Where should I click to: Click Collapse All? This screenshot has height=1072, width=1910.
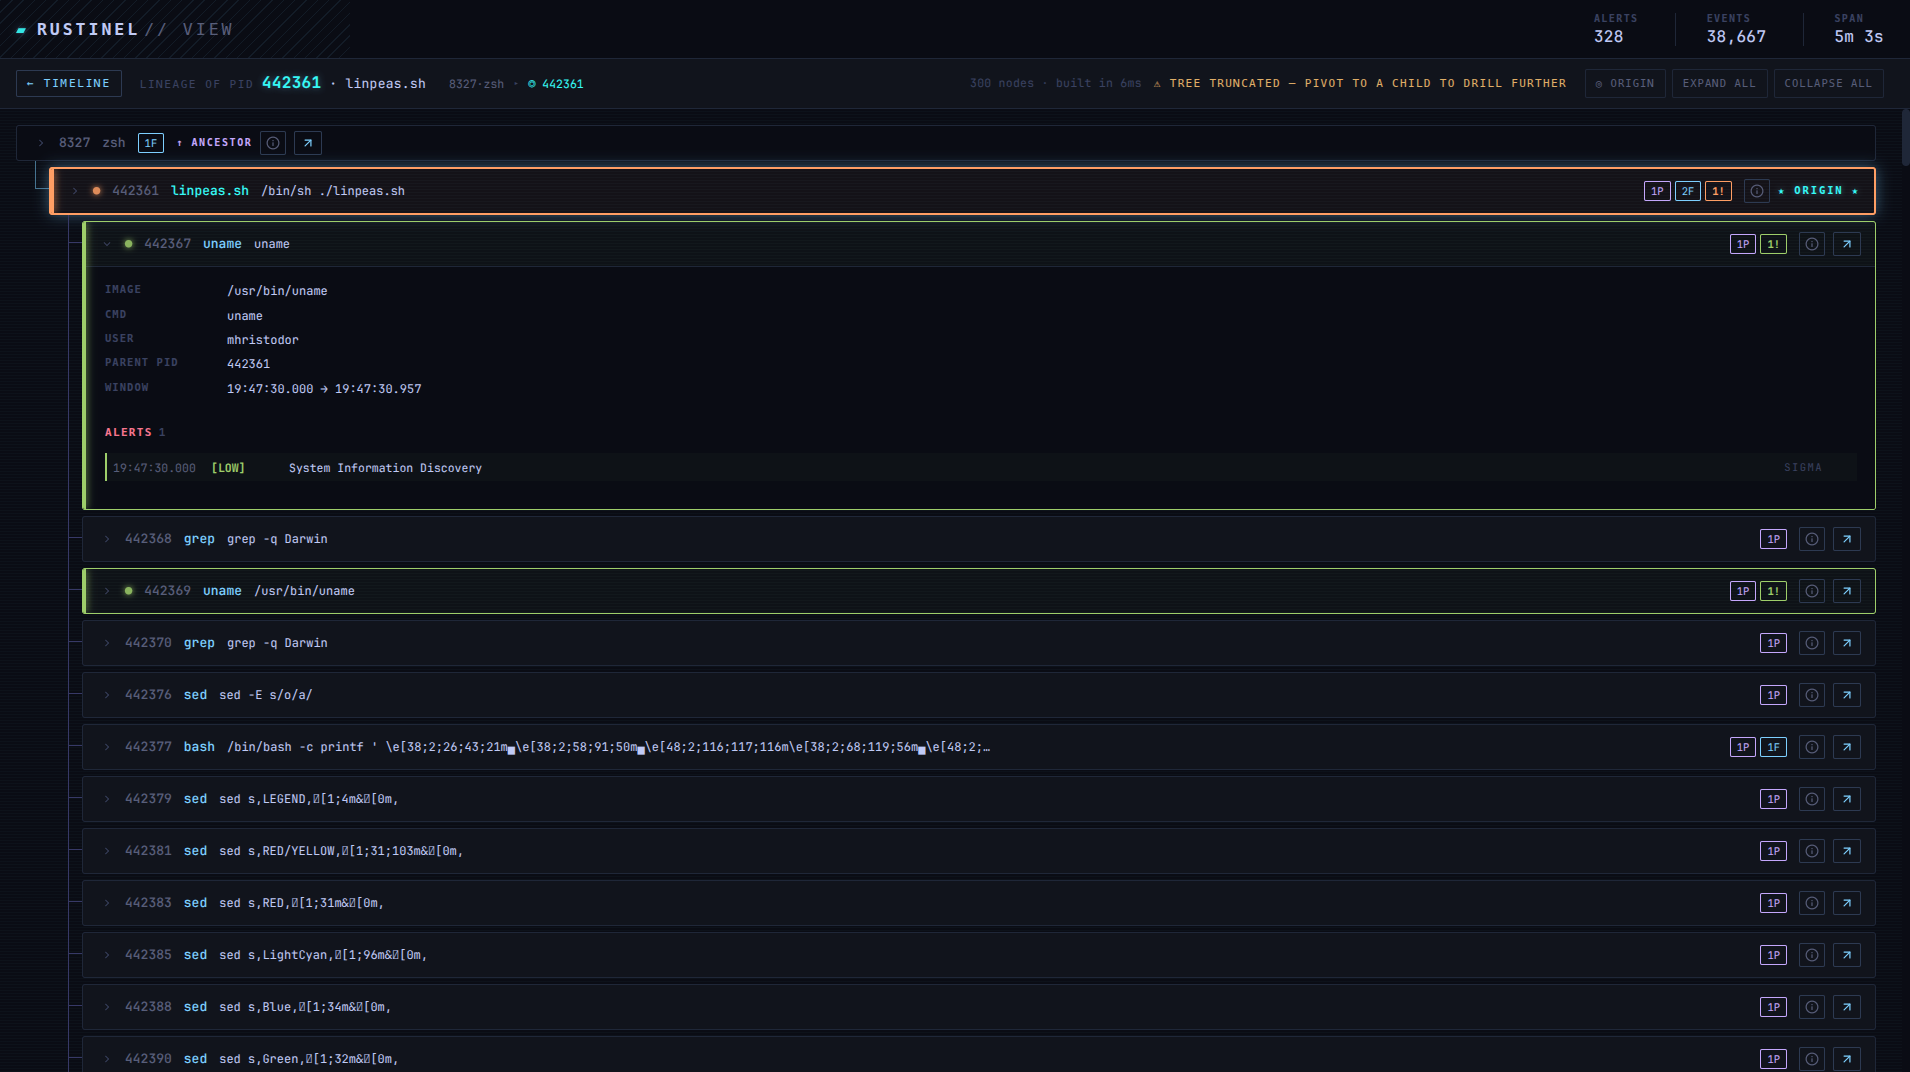click(x=1828, y=83)
